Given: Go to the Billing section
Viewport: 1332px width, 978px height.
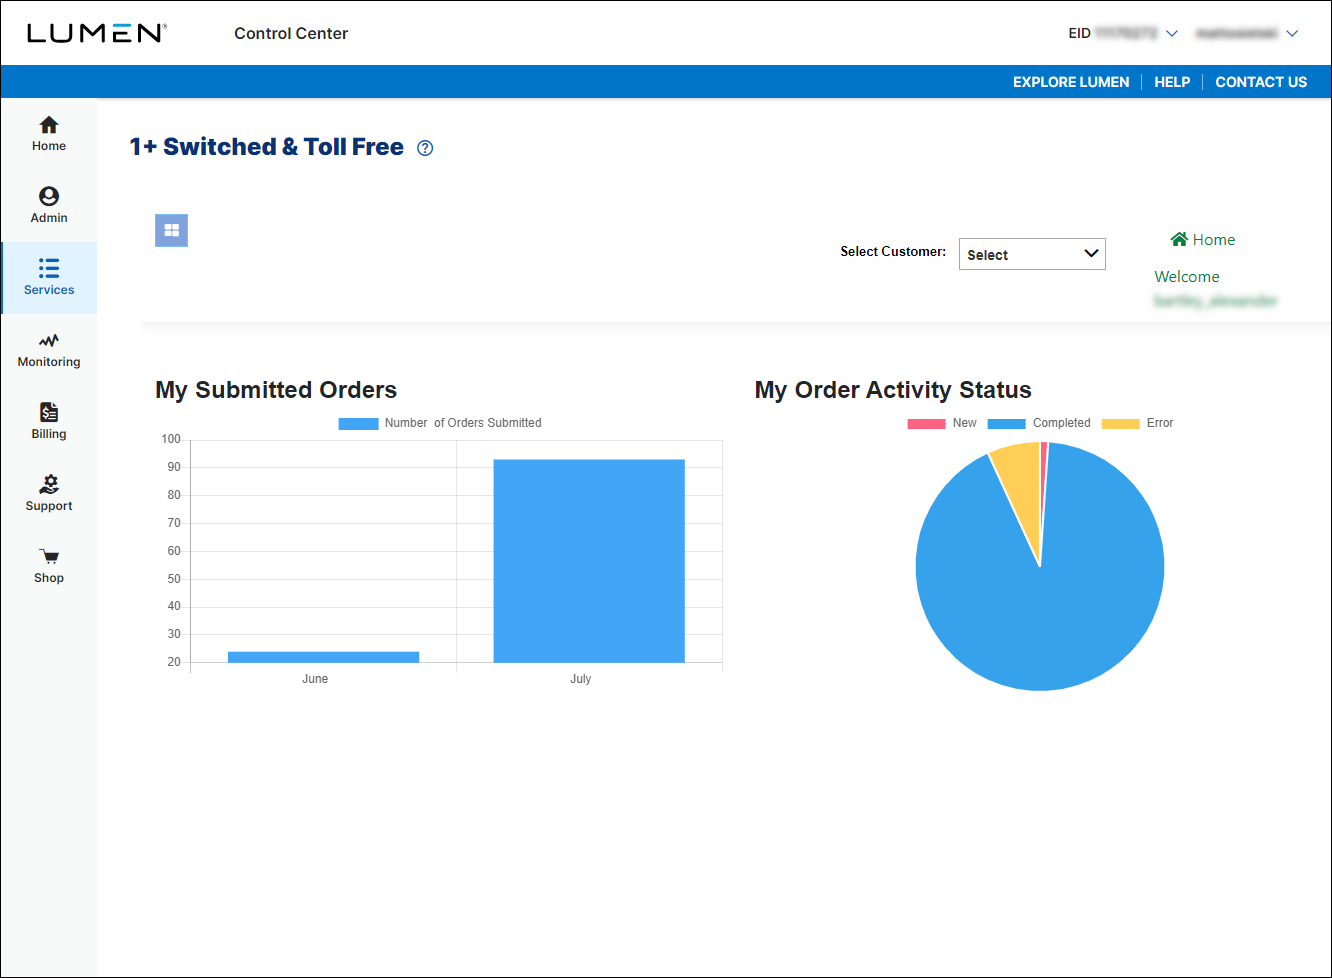Looking at the screenshot, I should tap(49, 422).
